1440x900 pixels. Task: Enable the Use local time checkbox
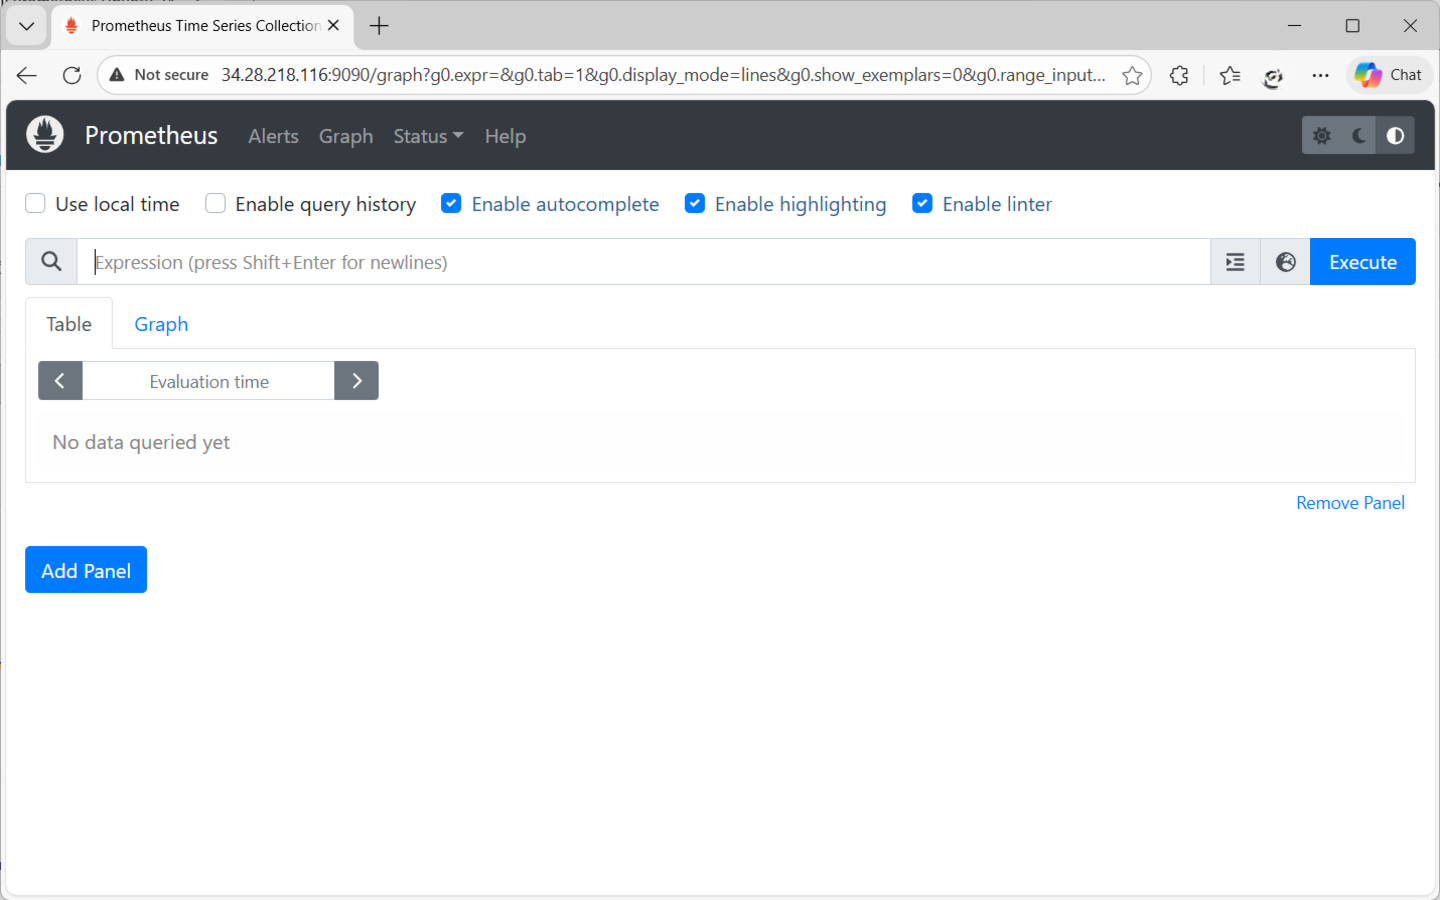(35, 203)
